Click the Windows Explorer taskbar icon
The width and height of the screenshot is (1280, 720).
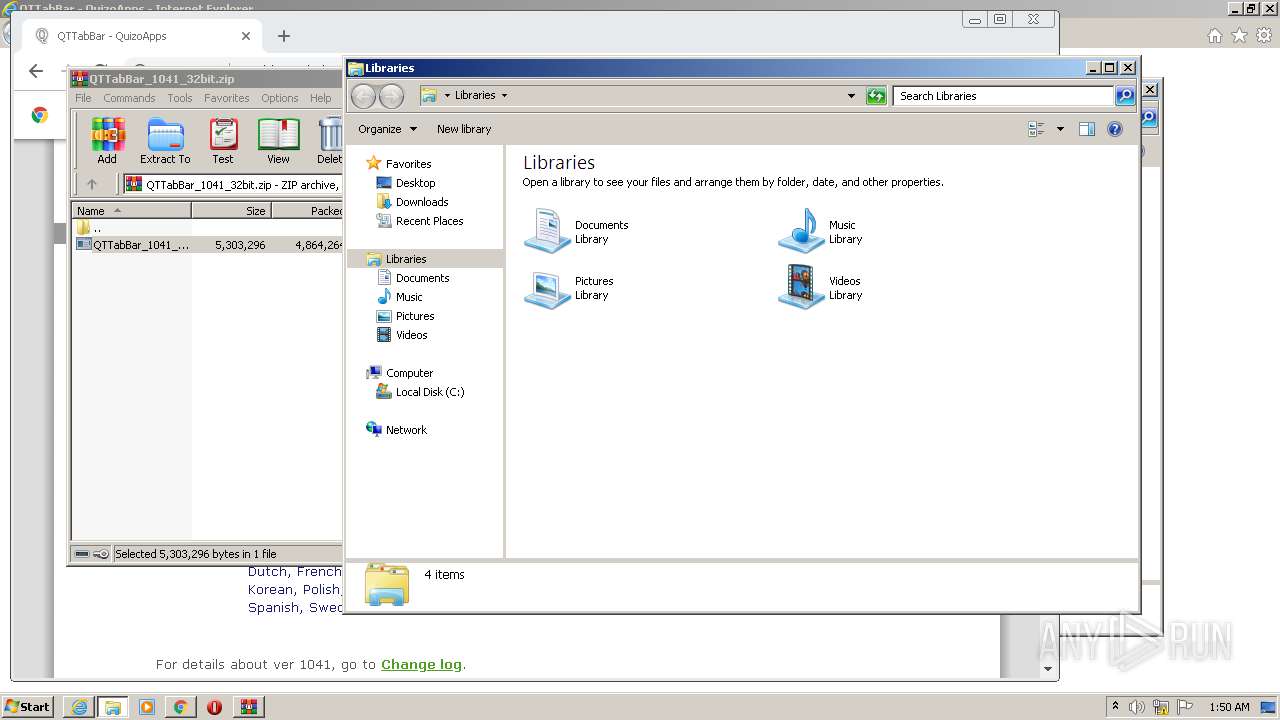113,707
